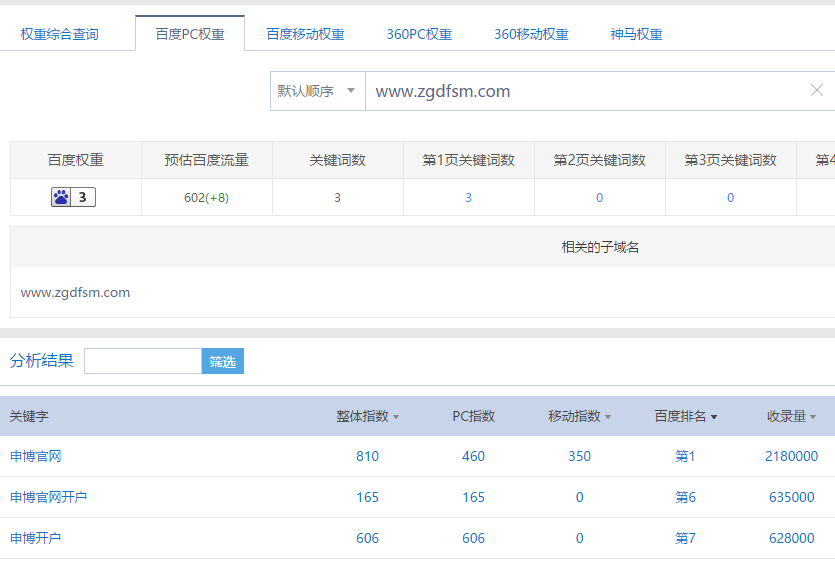
Task: Click the Baidu paw weight icon
Action: tap(62, 198)
